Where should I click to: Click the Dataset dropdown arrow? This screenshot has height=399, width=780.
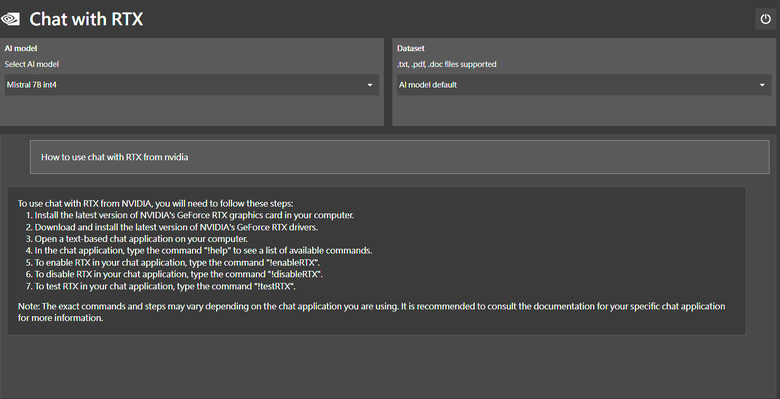point(762,85)
